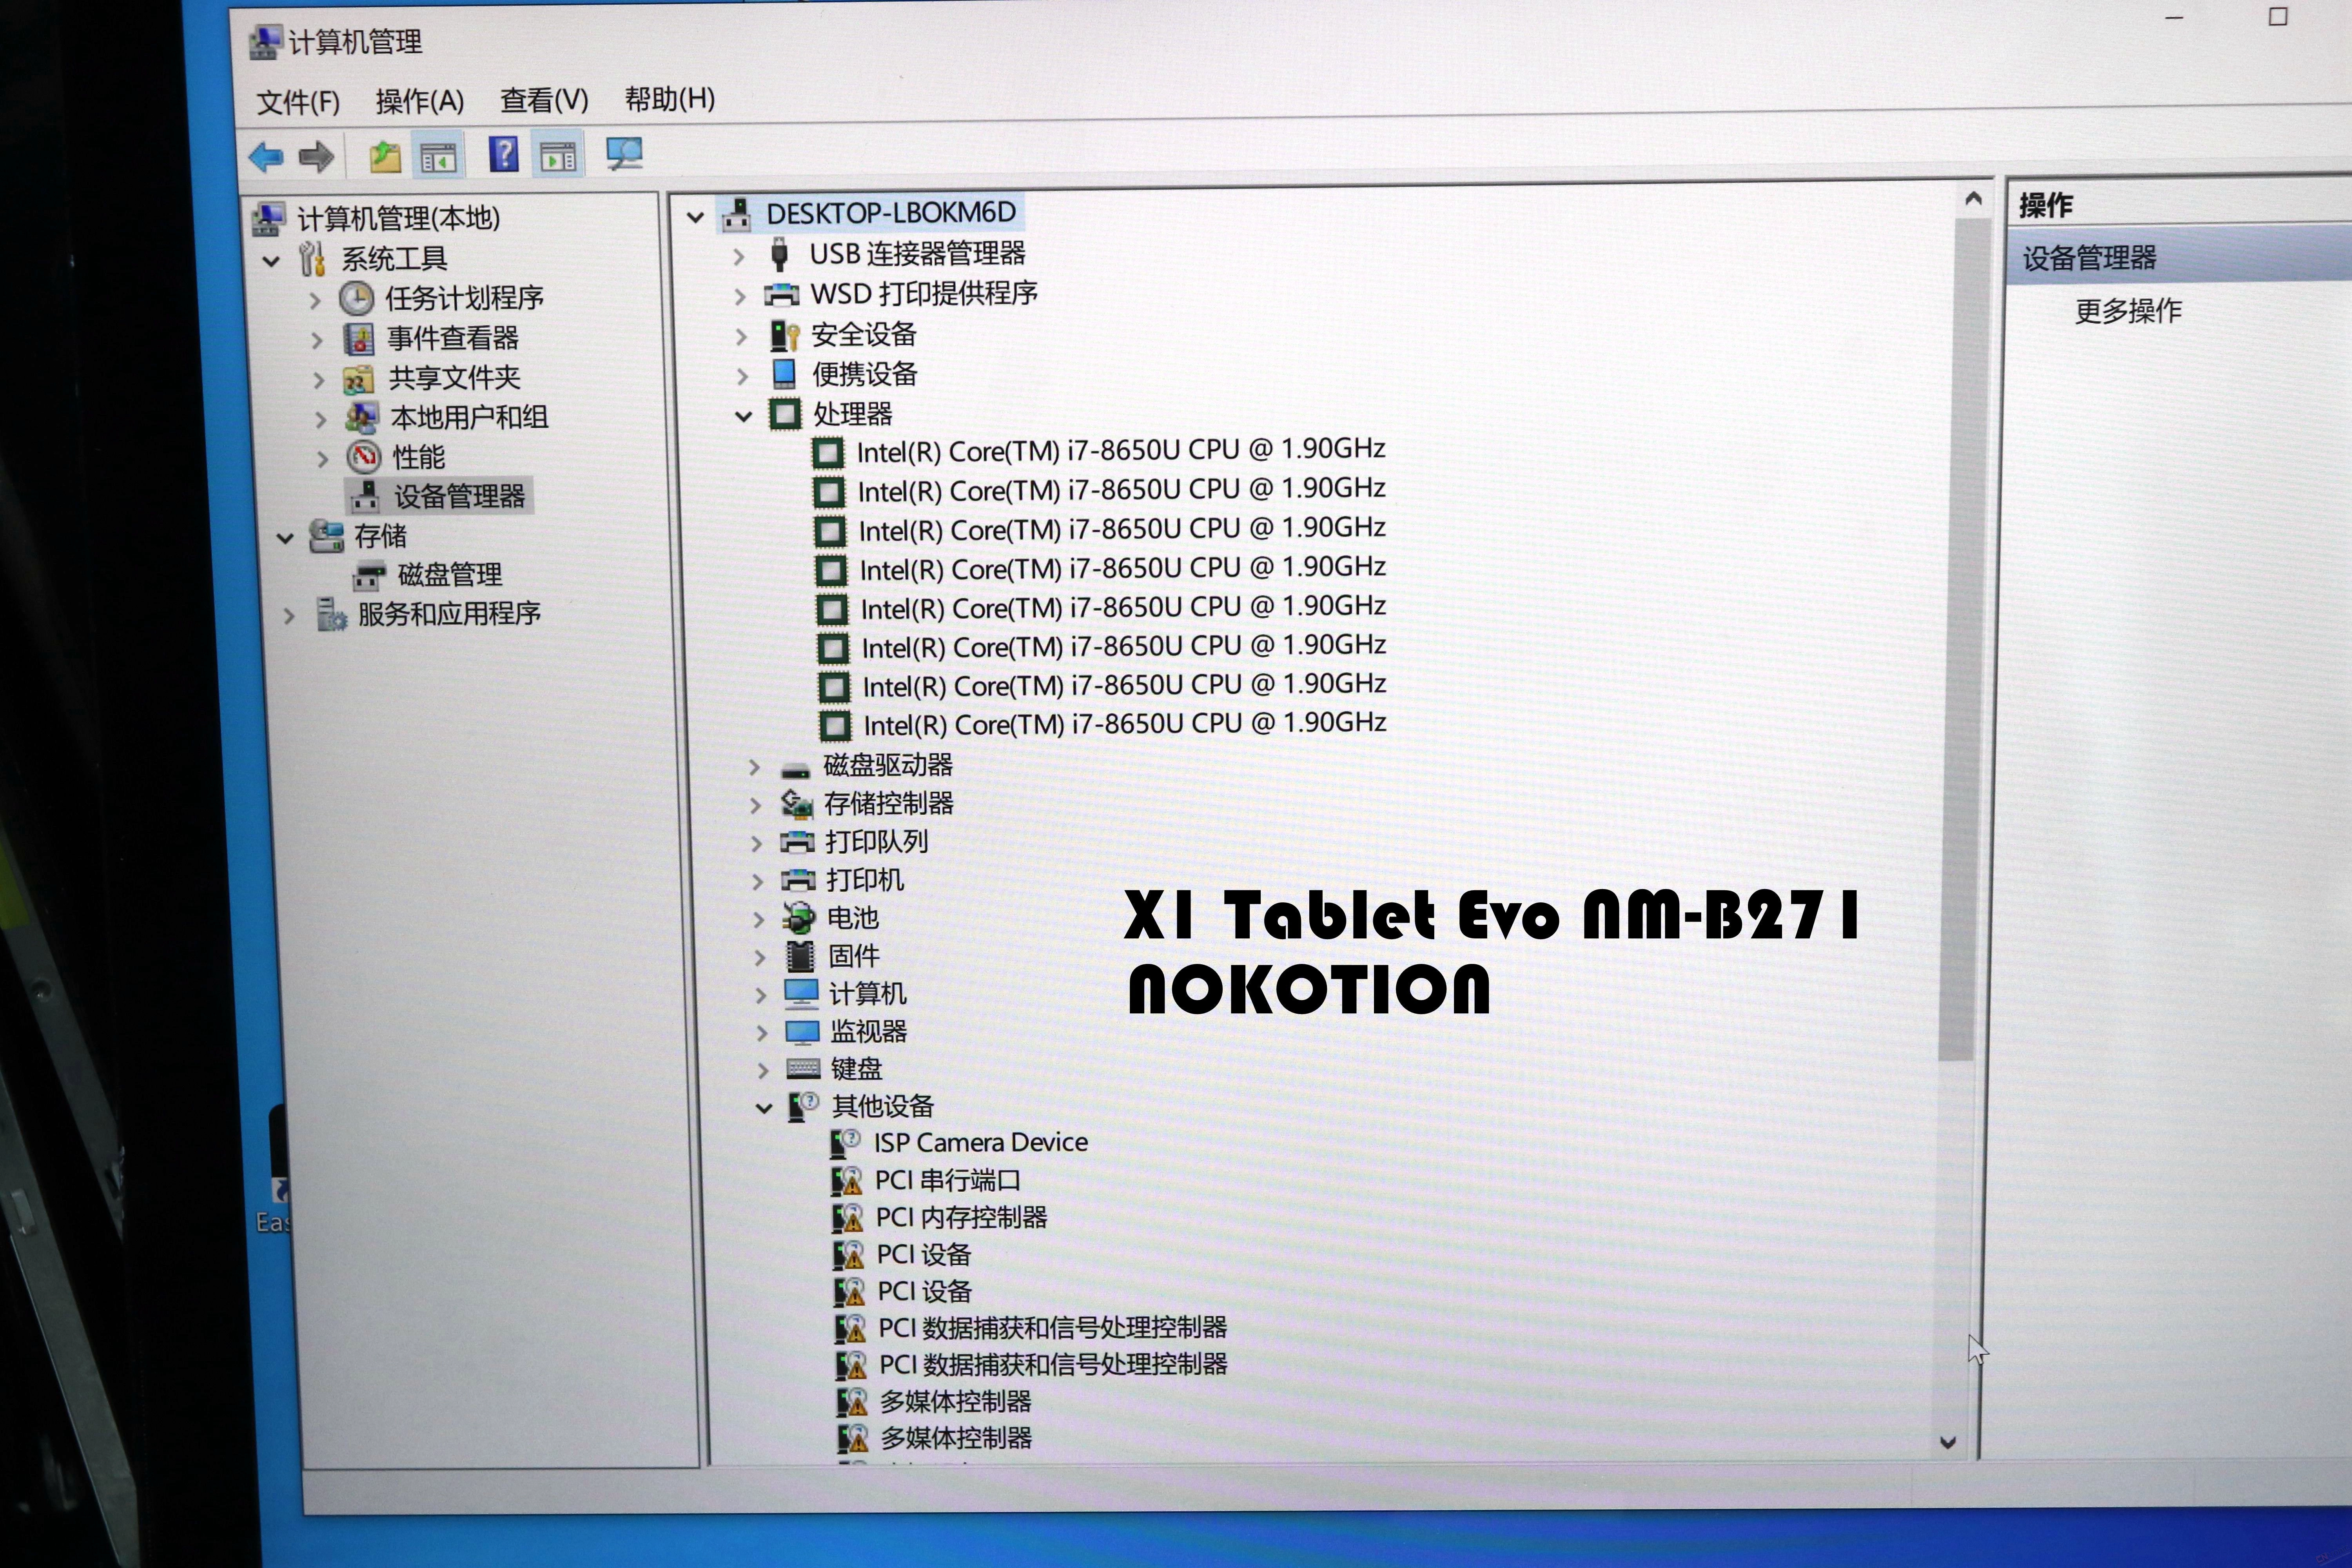Expand the 打印队列 category

(x=757, y=843)
